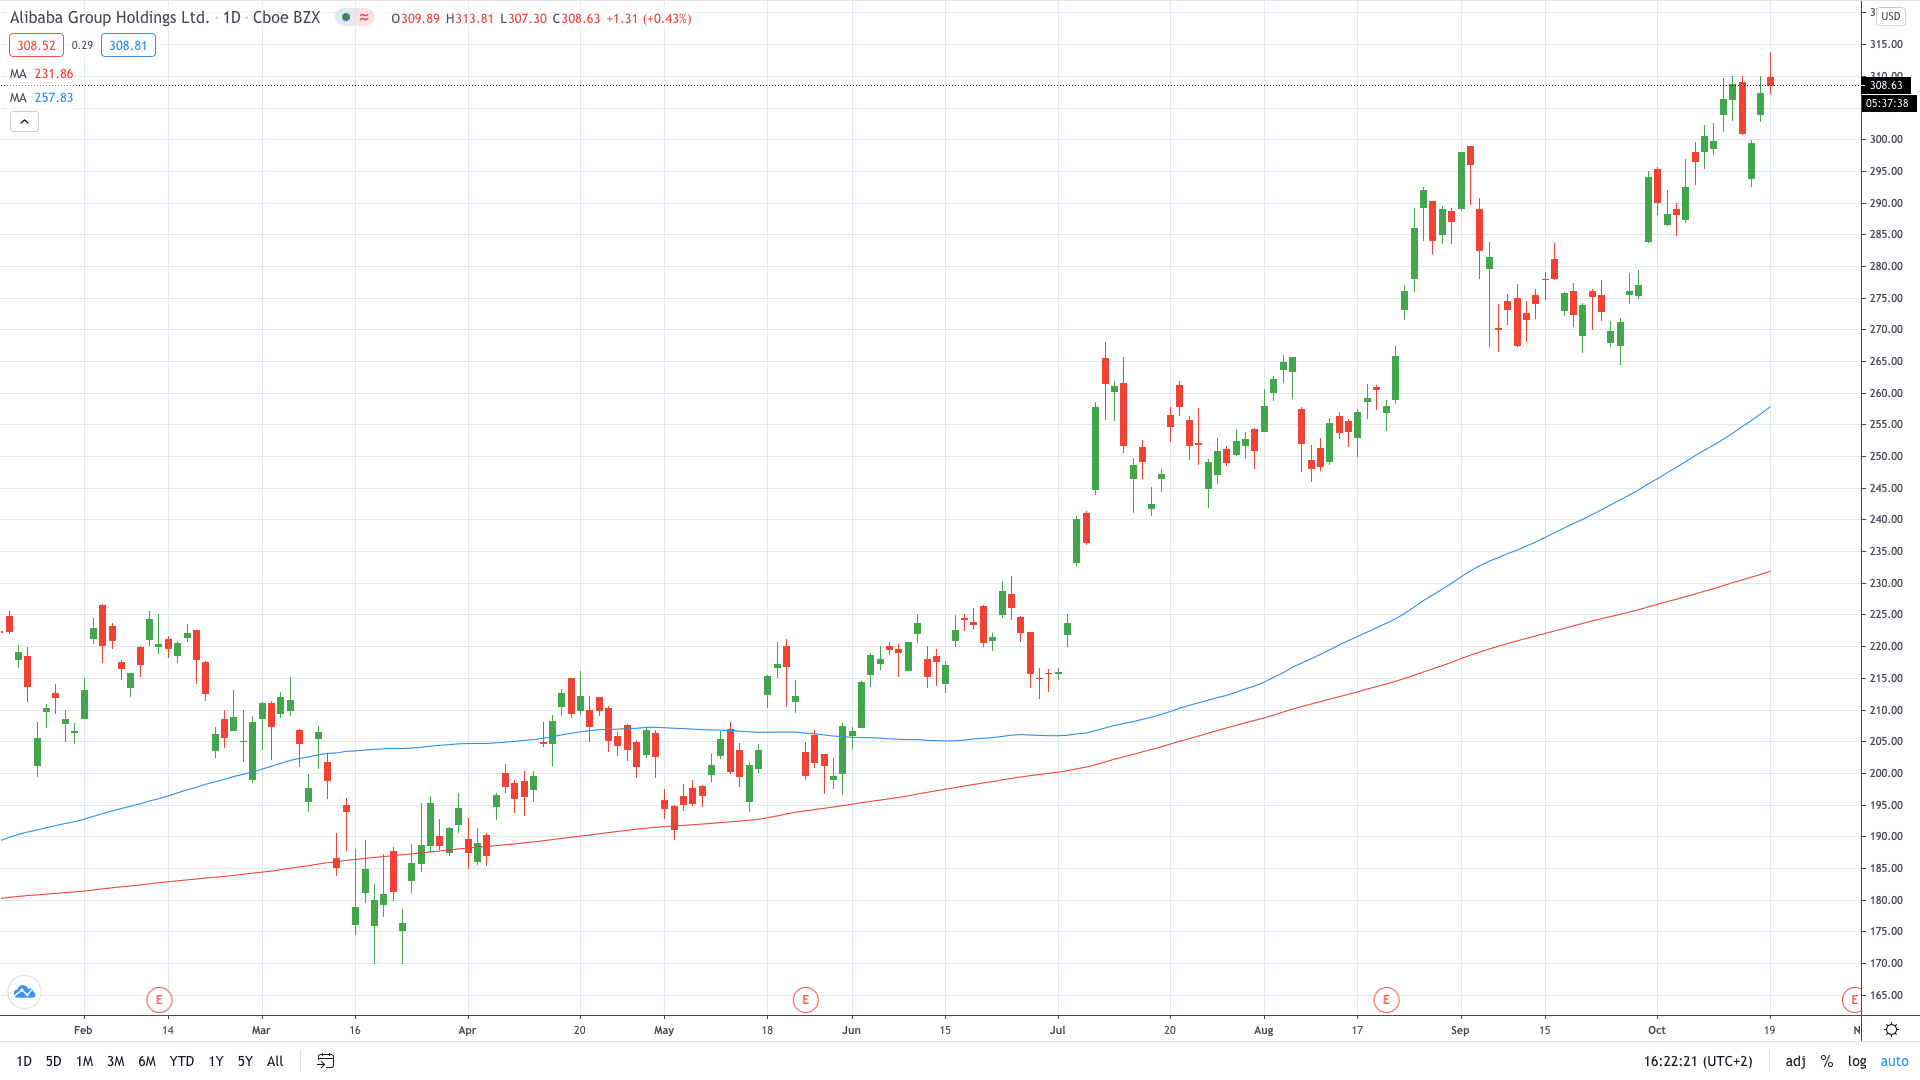
Task: Click the spread value 0.29
Action: pyautogui.click(x=82, y=45)
